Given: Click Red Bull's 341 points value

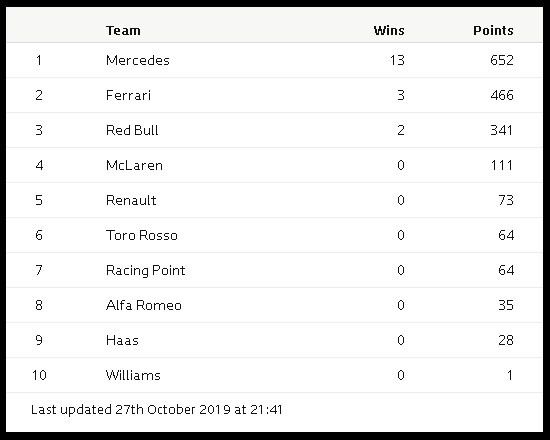Looking at the screenshot, I should coord(502,130).
